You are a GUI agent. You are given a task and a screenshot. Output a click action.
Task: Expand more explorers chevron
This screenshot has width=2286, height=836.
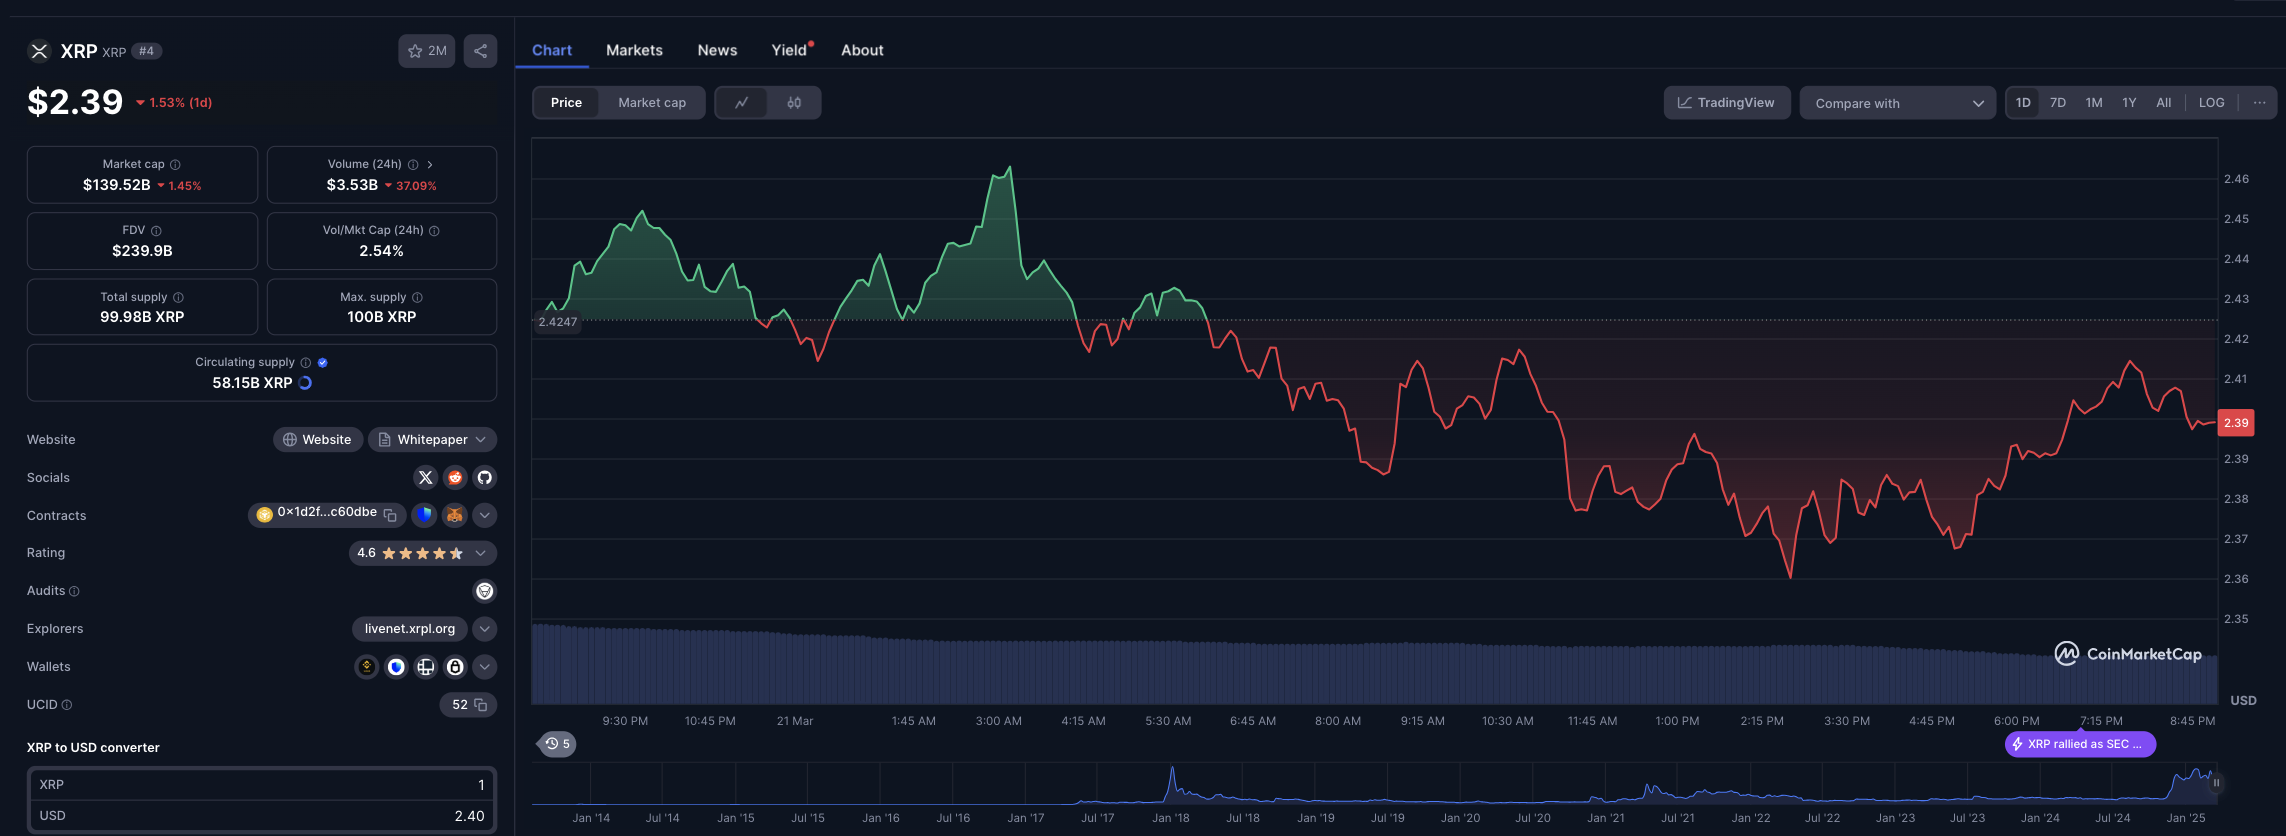tap(485, 629)
